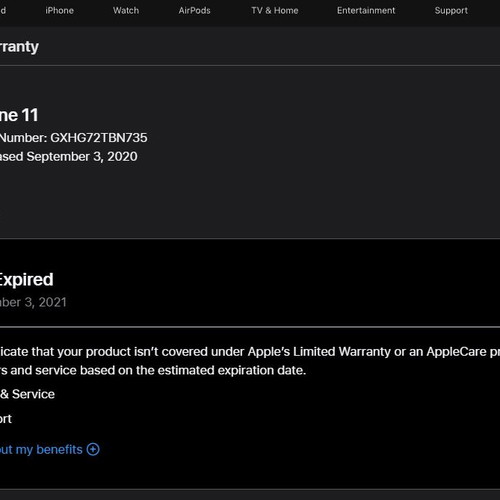This screenshot has height=500, width=500.
Task: Go to TV & Home in navigation
Action: (275, 10)
